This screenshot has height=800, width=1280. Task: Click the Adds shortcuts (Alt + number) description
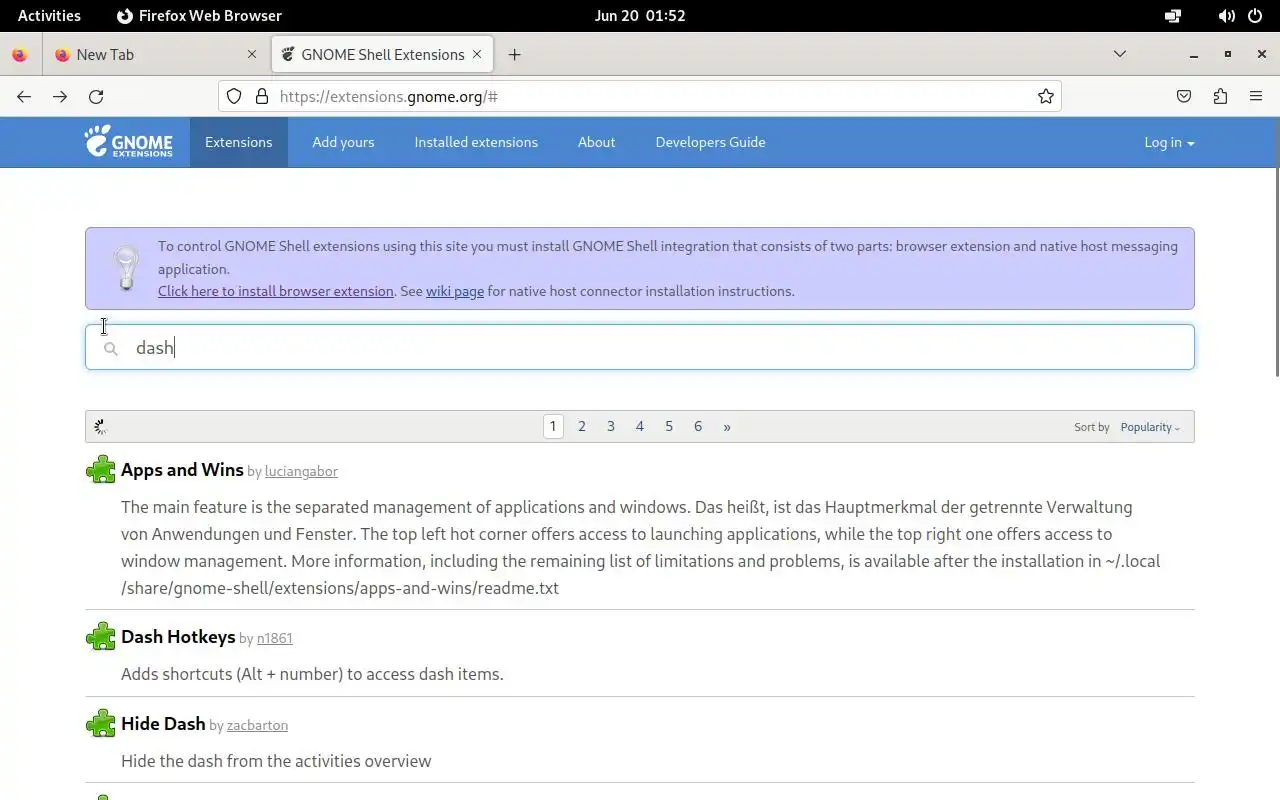(x=312, y=674)
